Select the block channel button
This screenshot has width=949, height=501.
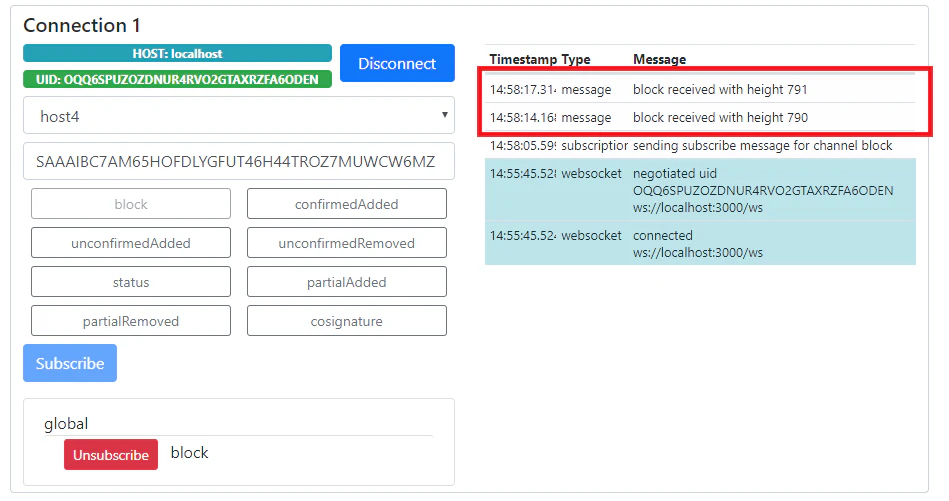point(131,204)
